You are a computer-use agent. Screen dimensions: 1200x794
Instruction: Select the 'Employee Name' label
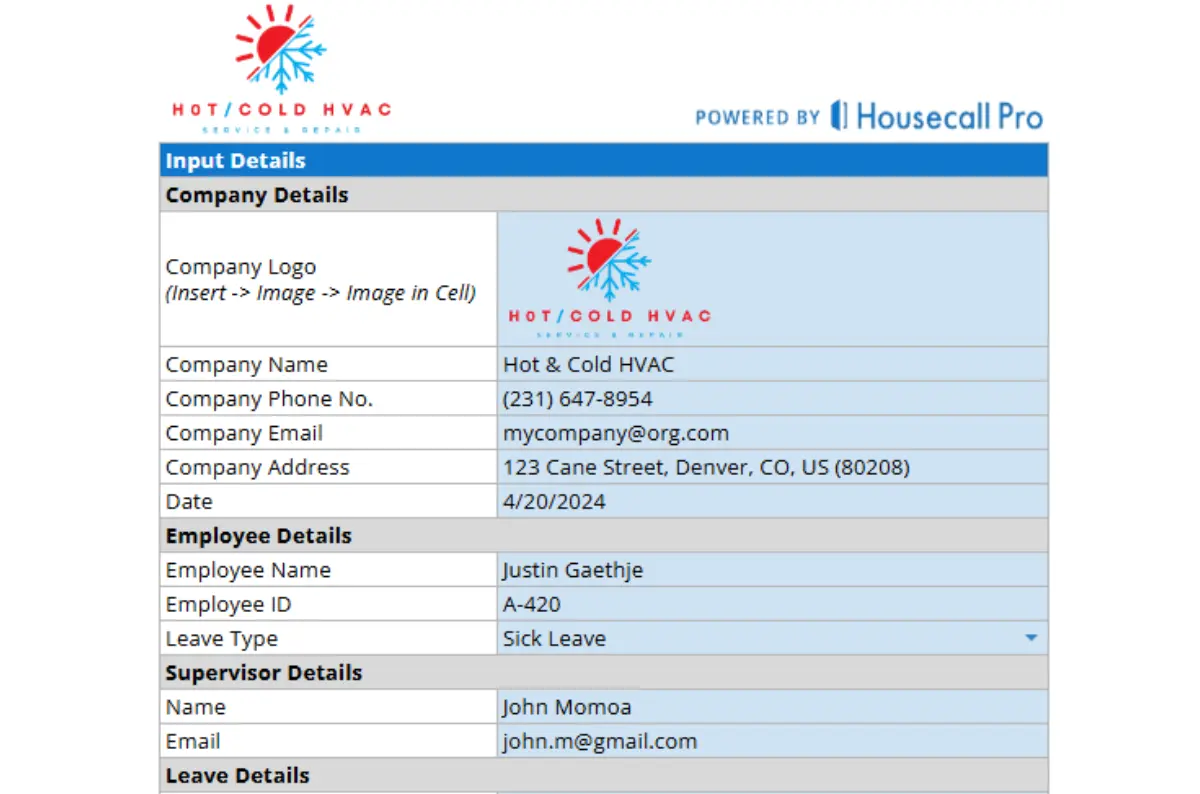pyautogui.click(x=248, y=570)
